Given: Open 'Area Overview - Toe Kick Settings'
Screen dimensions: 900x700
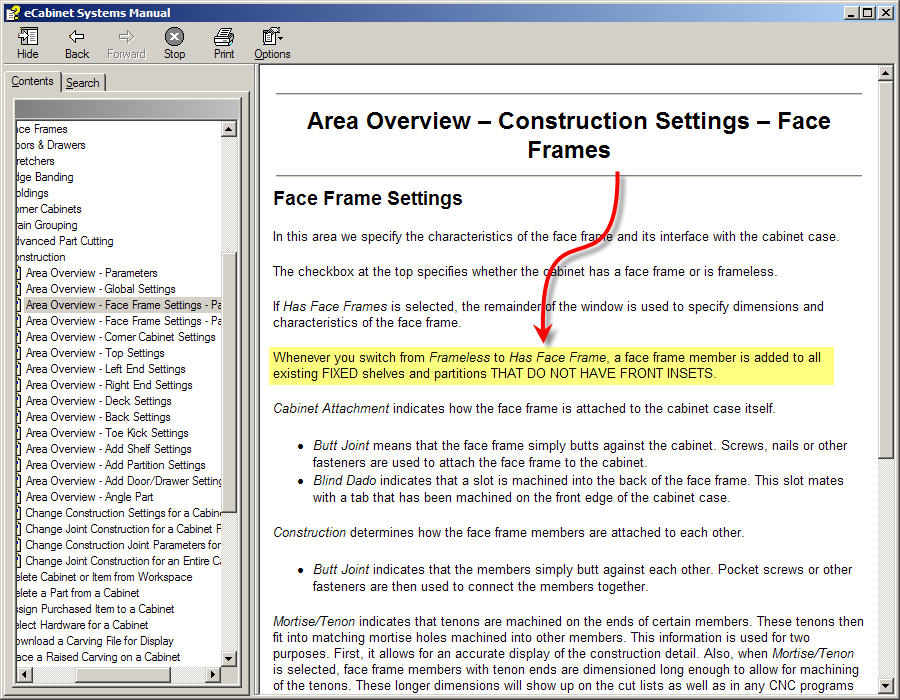Looking at the screenshot, I should tap(107, 434).
